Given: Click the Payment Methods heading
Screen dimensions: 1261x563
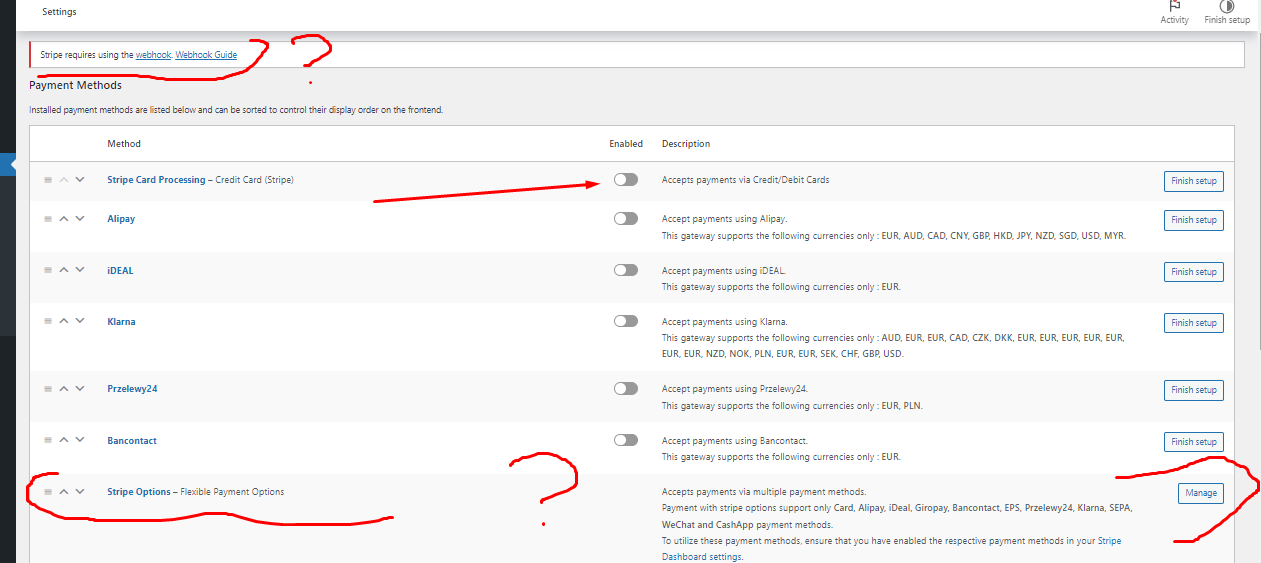Looking at the screenshot, I should click(76, 86).
